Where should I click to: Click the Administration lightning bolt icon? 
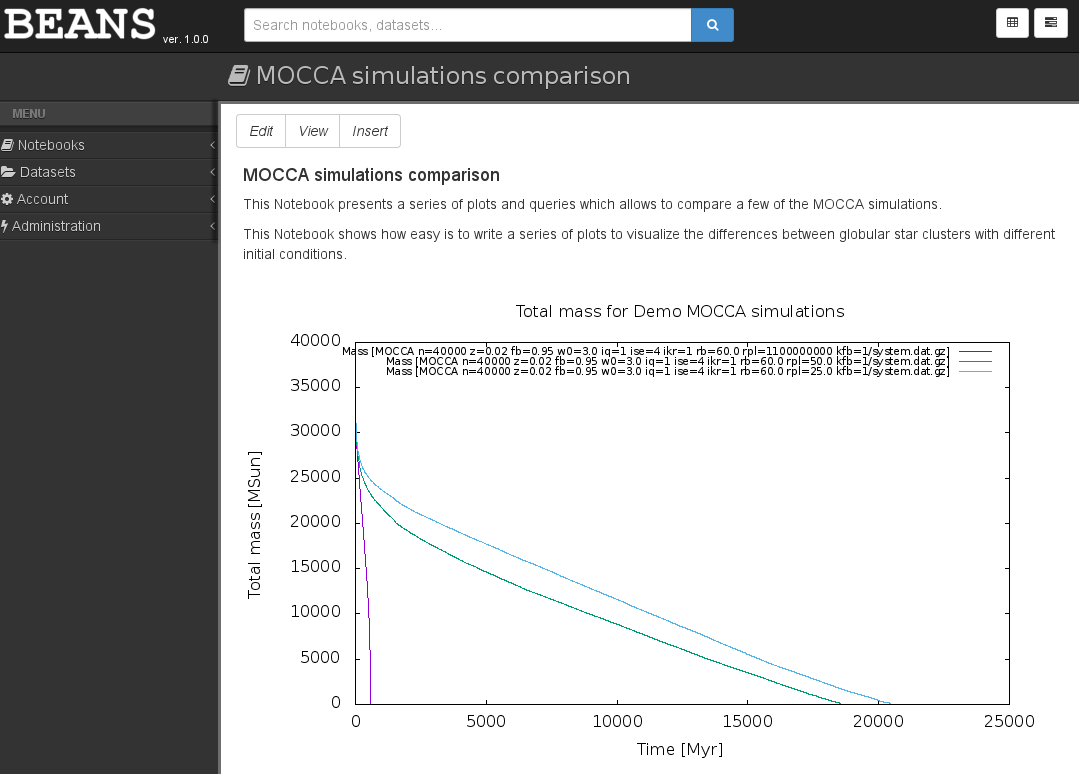(5, 226)
